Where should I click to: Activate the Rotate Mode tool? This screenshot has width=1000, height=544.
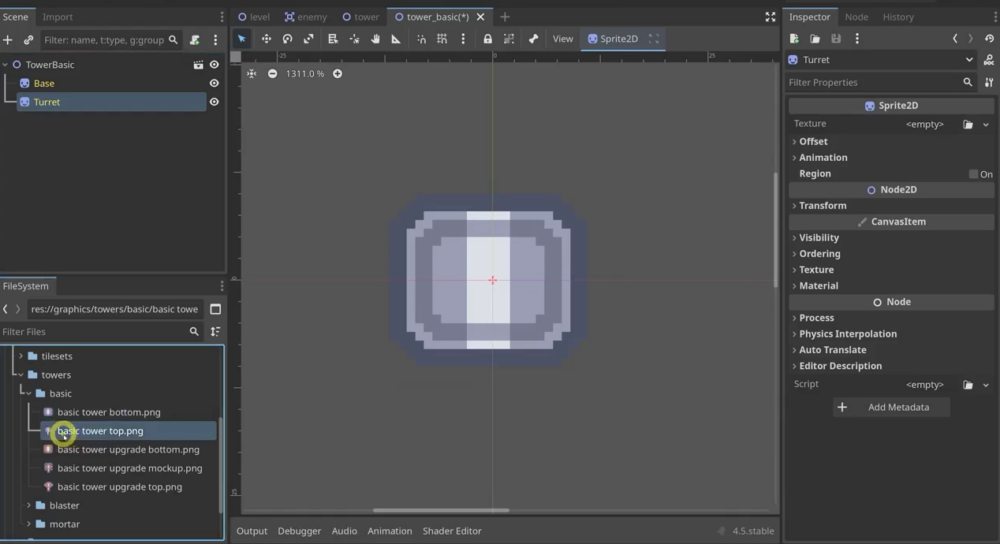(288, 39)
